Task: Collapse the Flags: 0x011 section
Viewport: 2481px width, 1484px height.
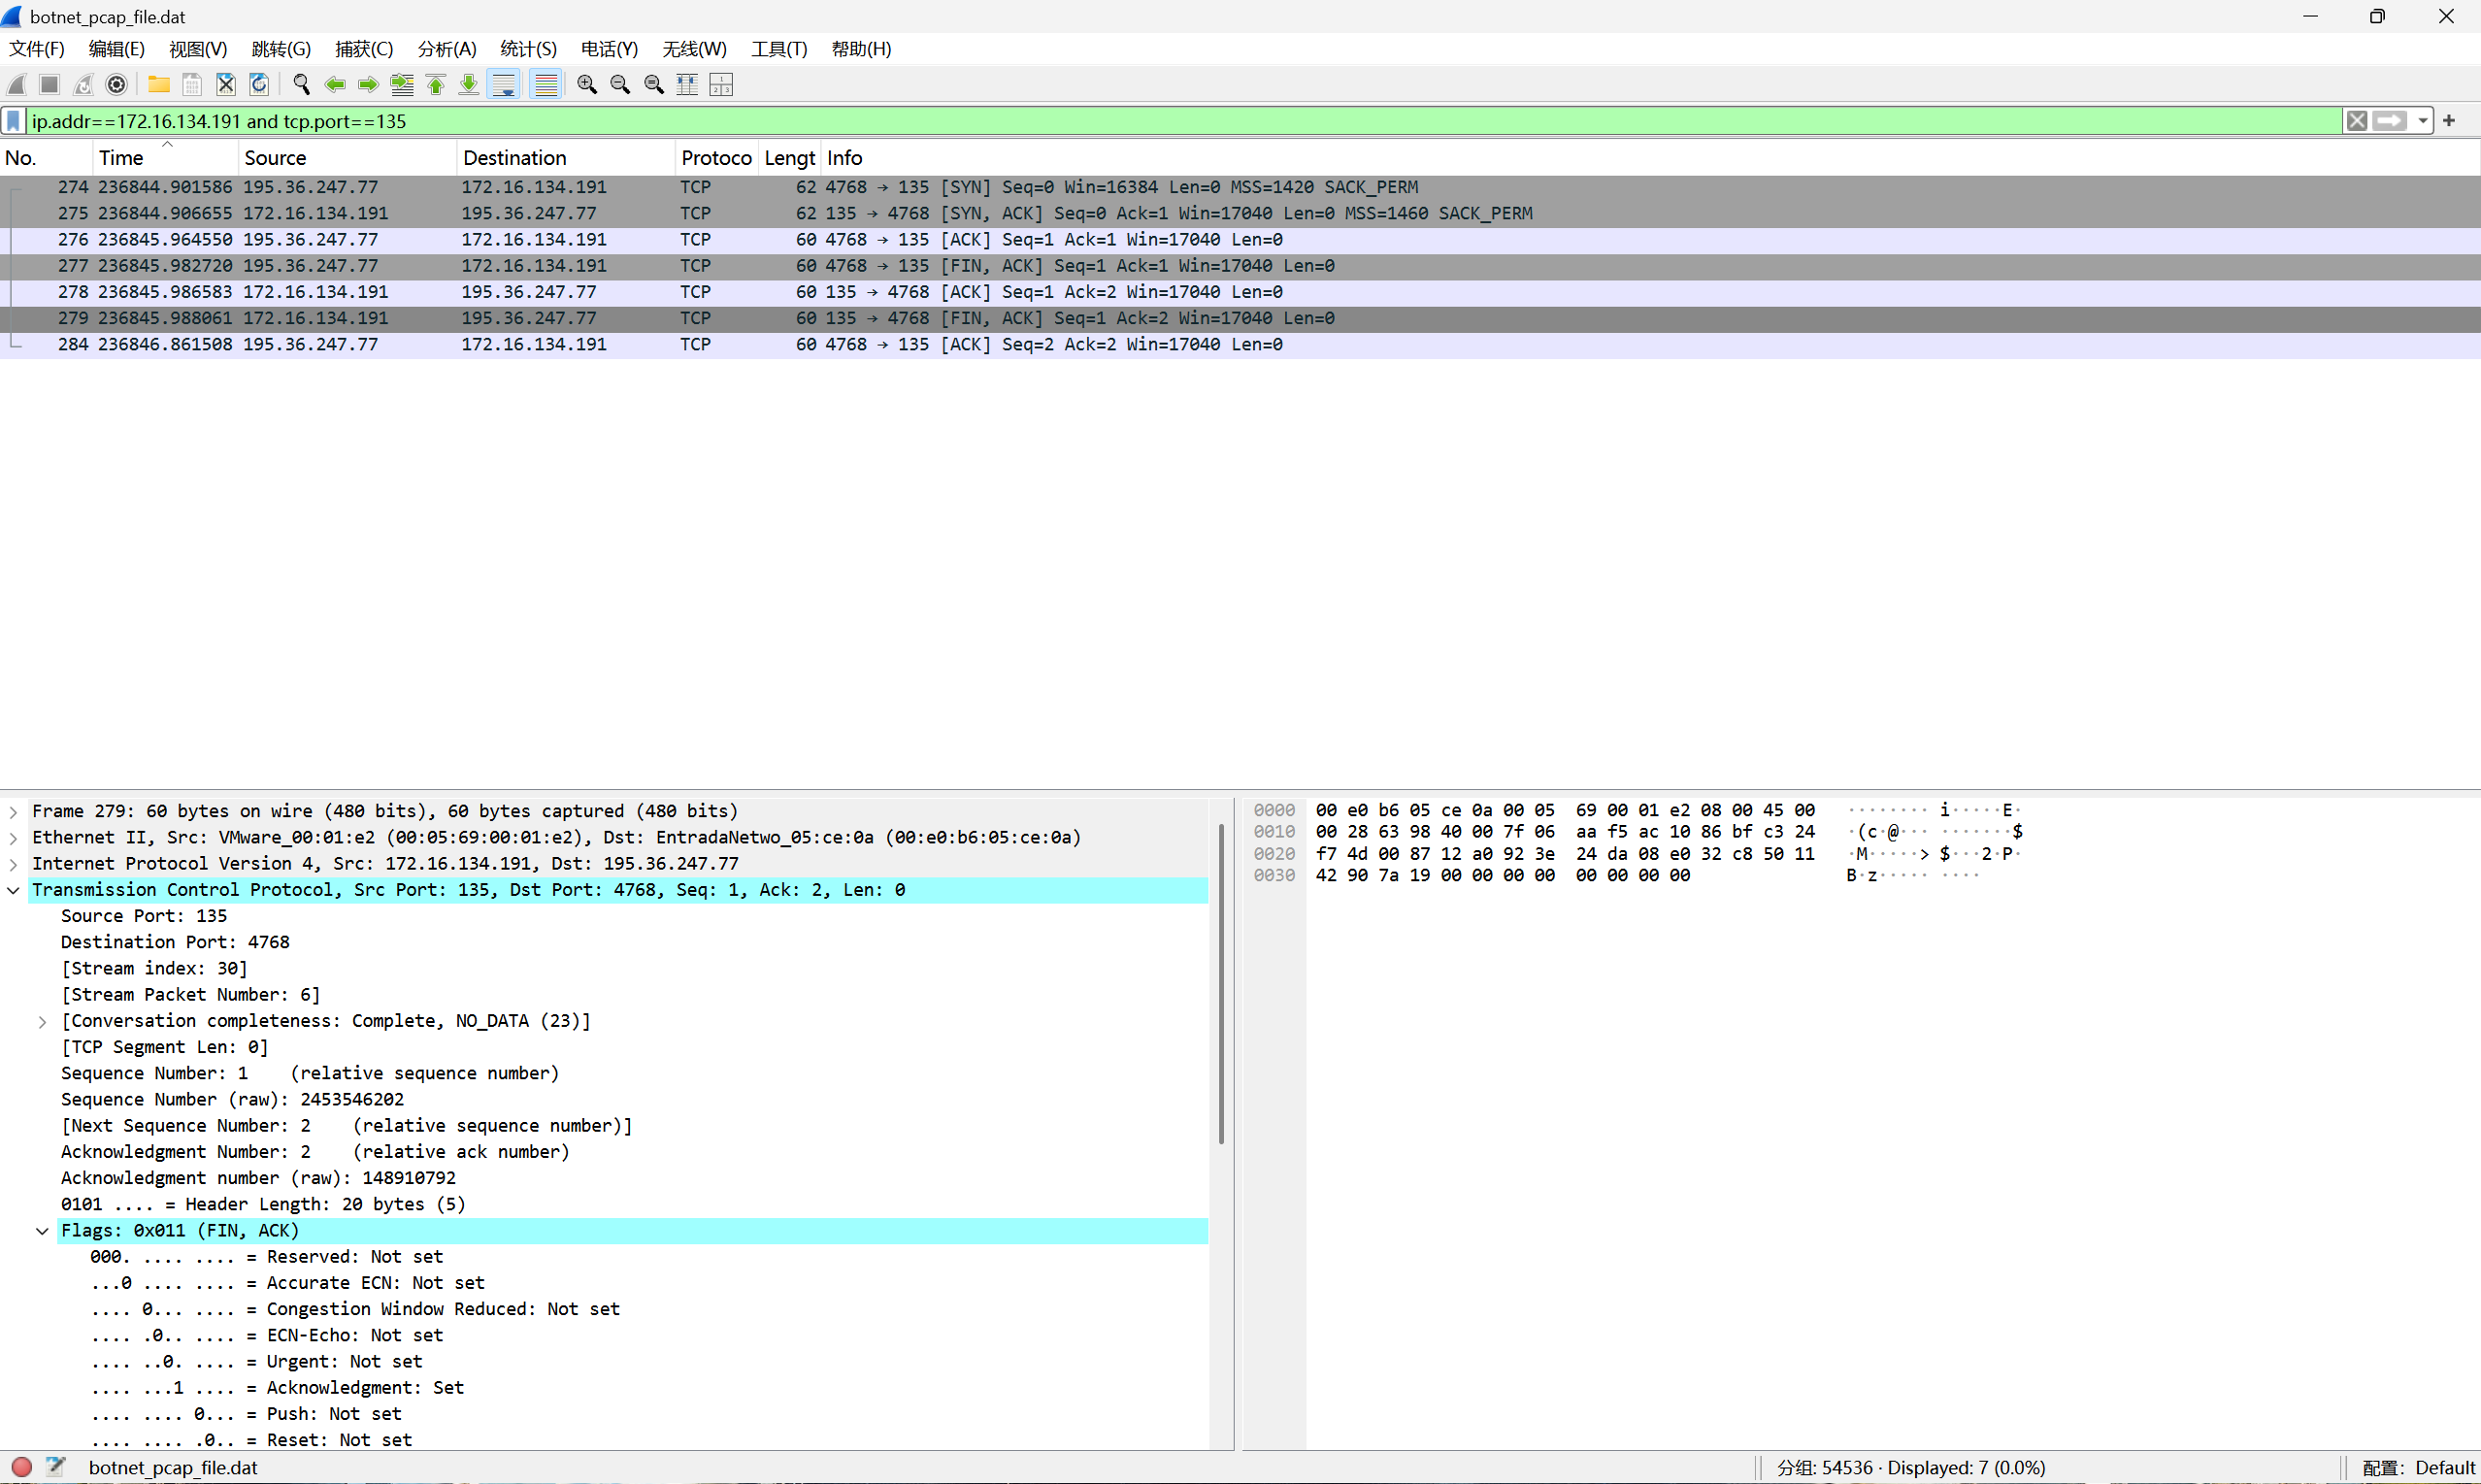Action: tap(42, 1231)
